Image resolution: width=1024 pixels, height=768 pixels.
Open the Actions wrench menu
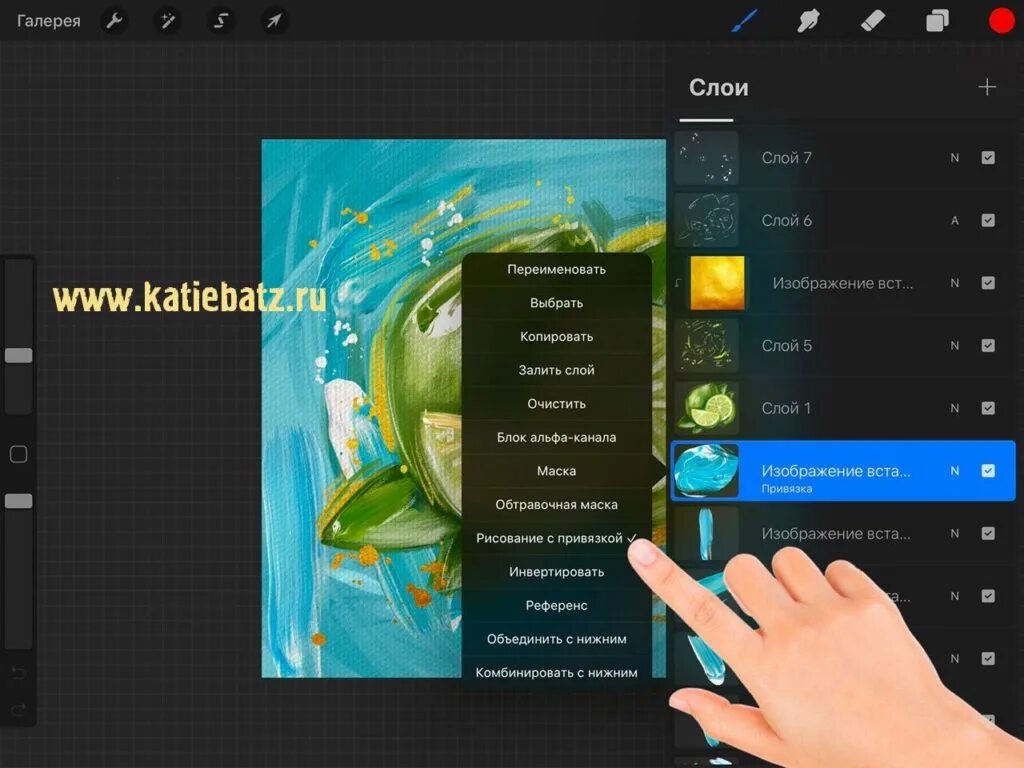[x=114, y=21]
